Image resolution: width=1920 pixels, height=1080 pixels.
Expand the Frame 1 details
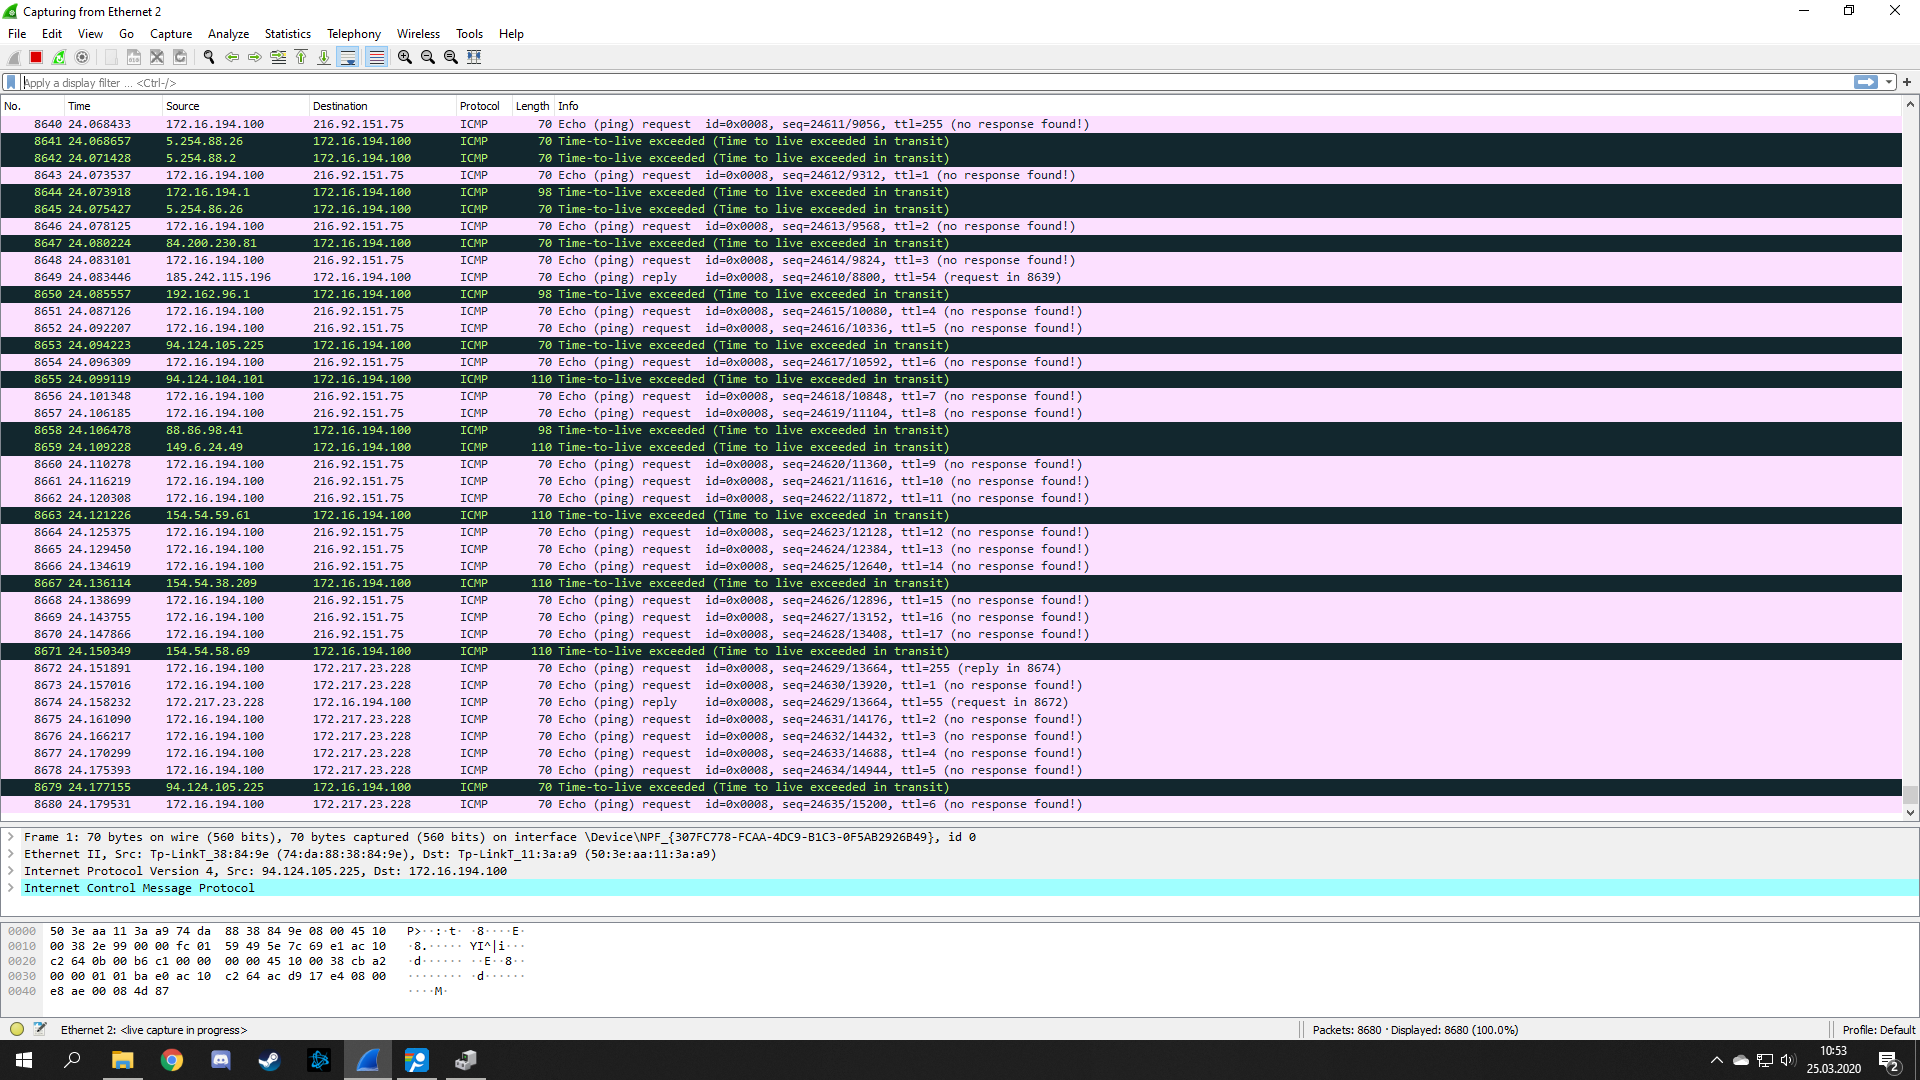(11, 837)
